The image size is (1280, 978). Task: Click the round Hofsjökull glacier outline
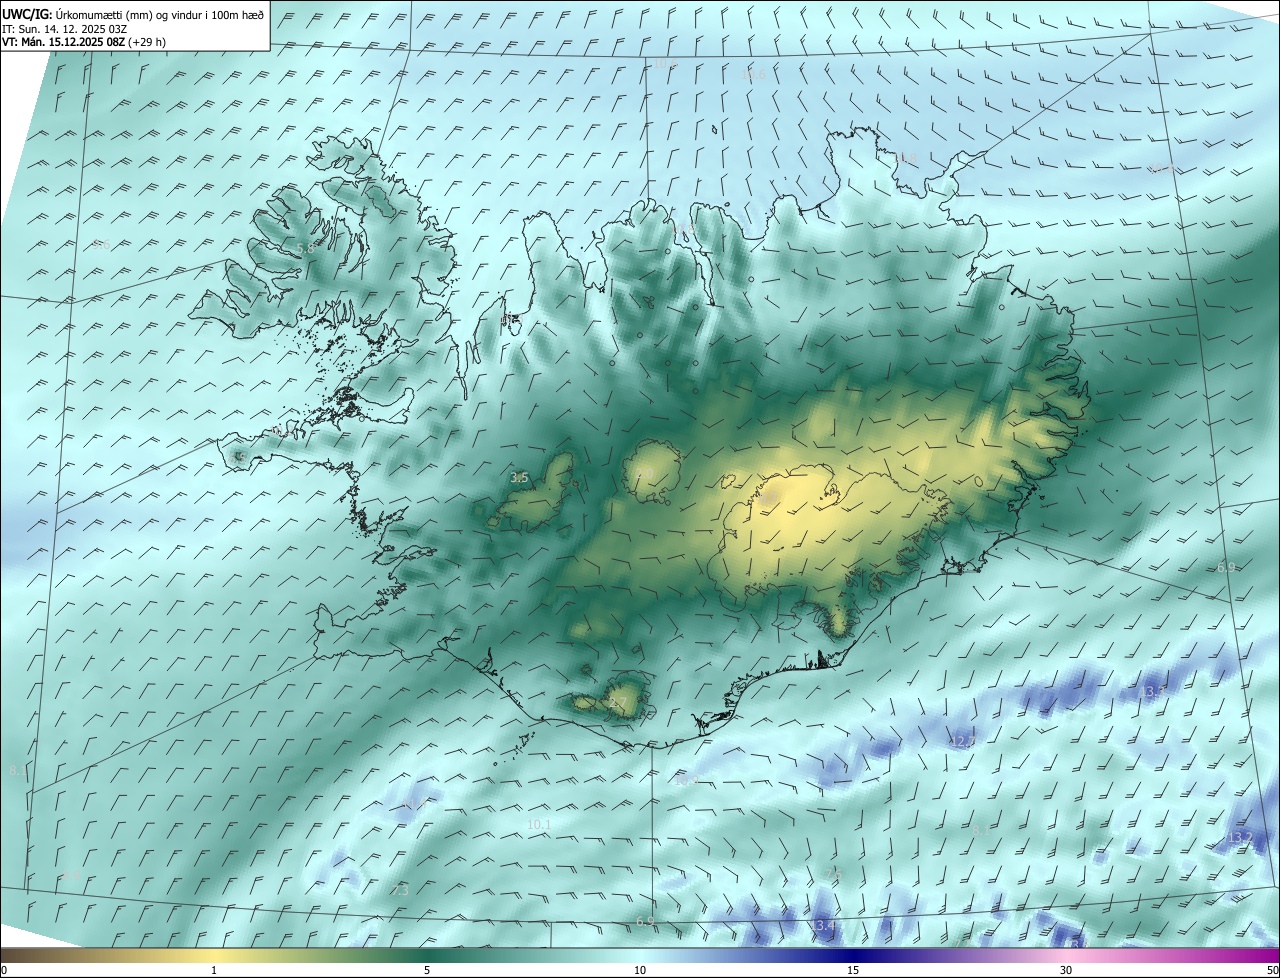(x=653, y=472)
